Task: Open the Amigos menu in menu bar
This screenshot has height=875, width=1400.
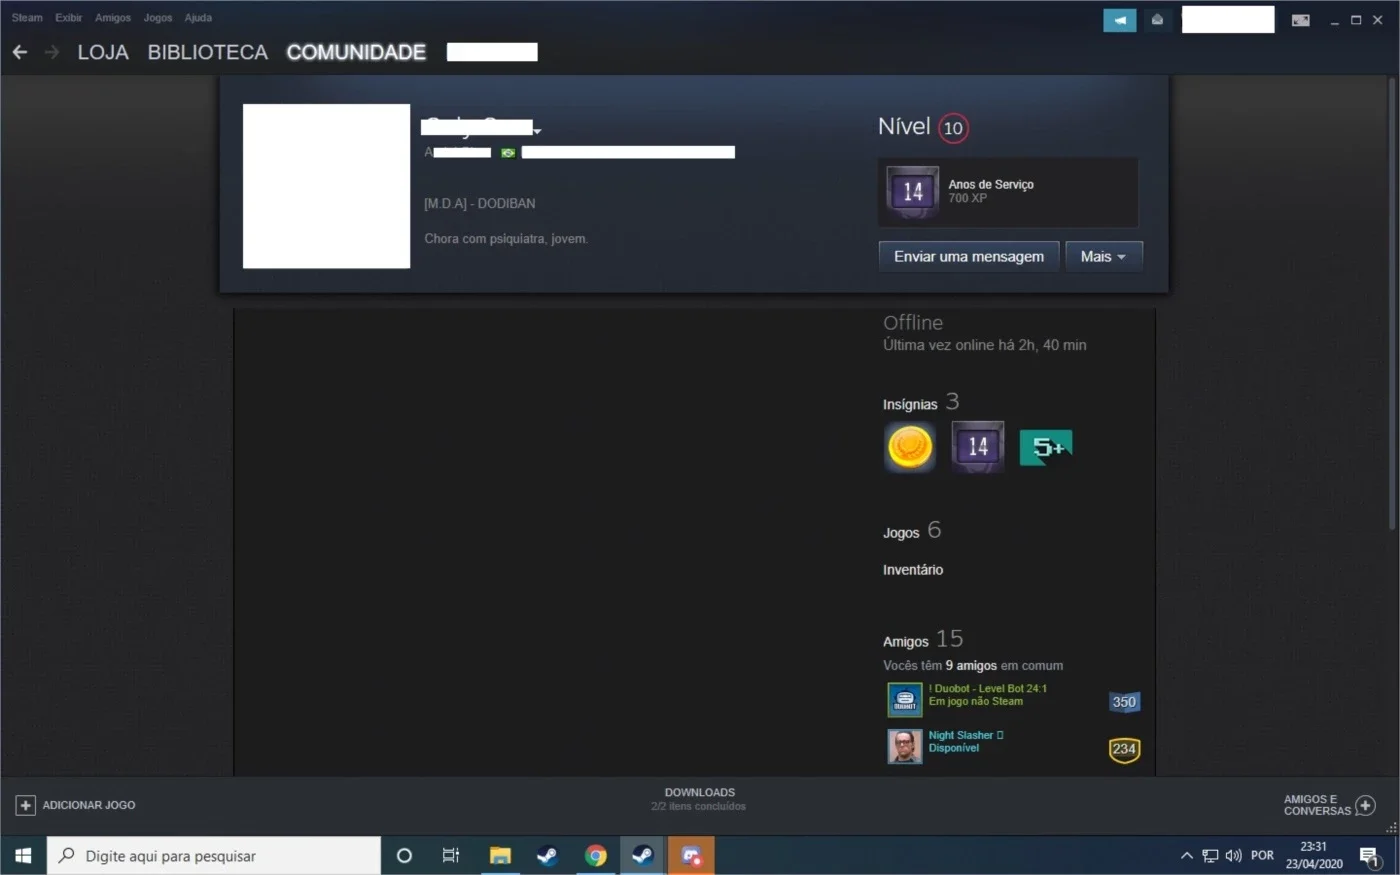Action: [113, 18]
